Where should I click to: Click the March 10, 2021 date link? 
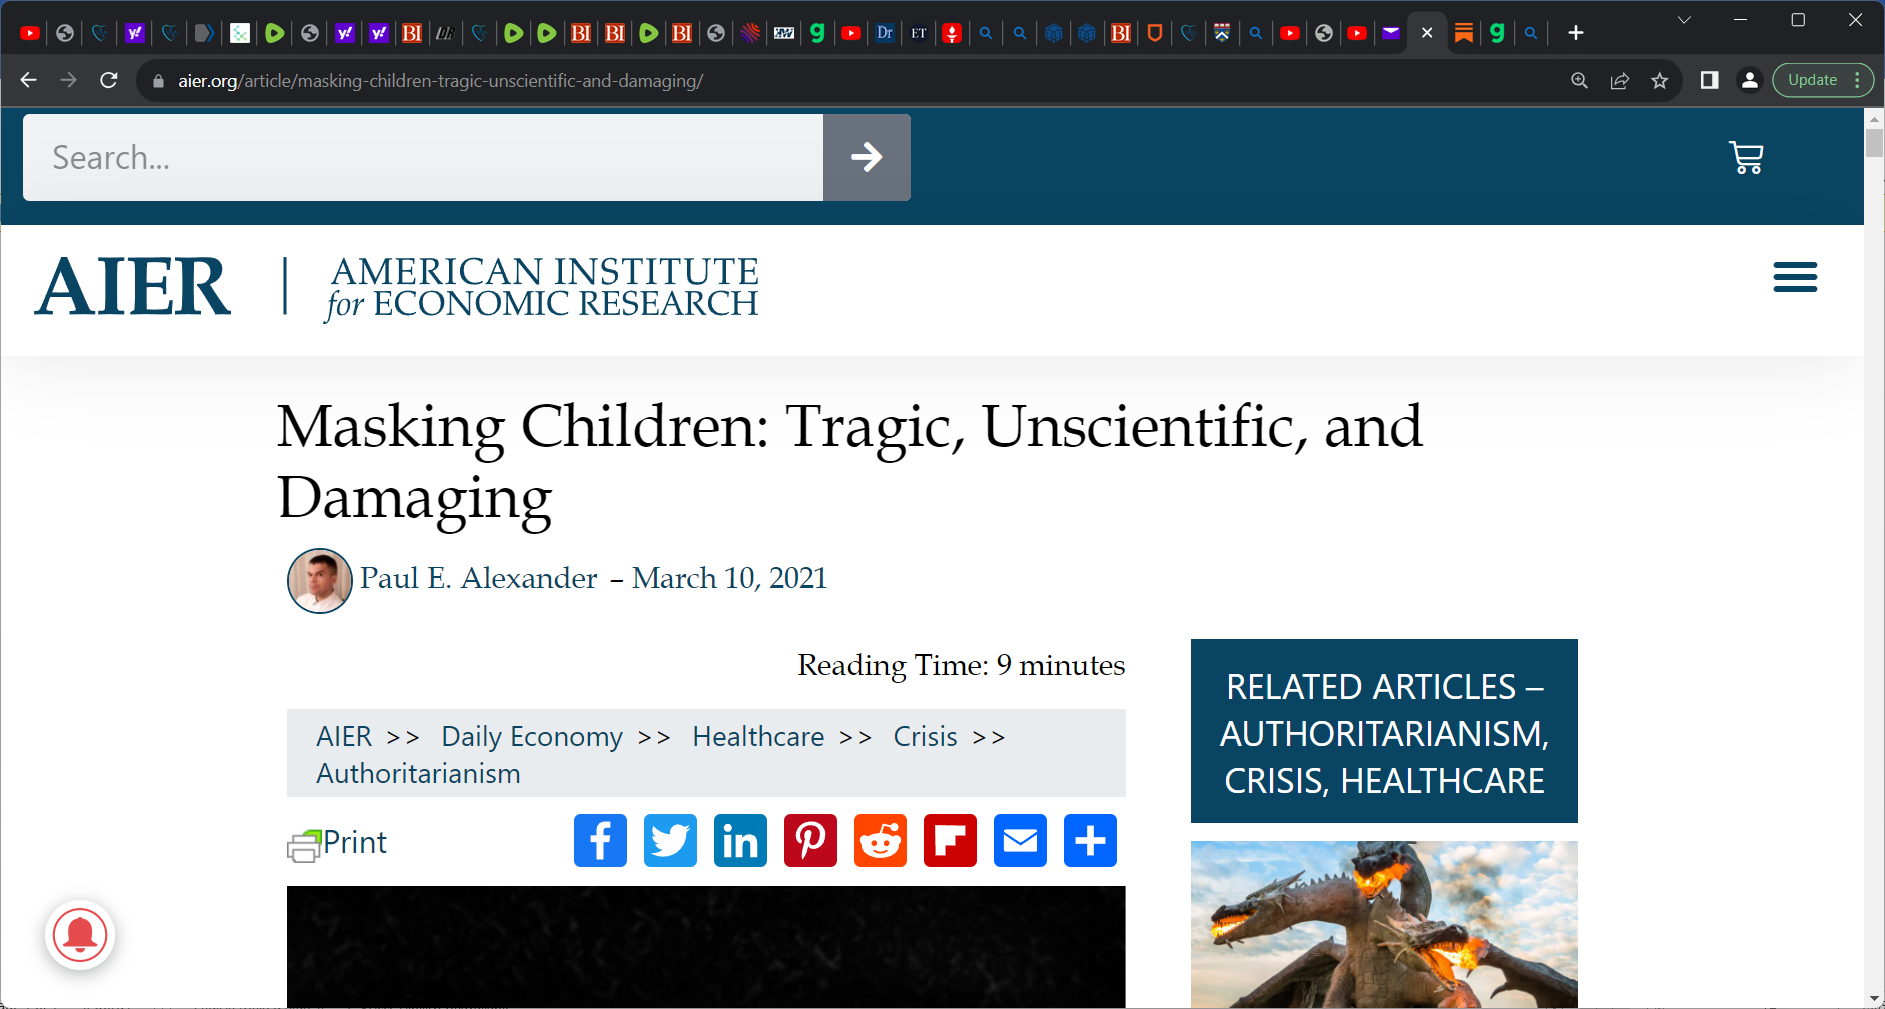tap(729, 578)
